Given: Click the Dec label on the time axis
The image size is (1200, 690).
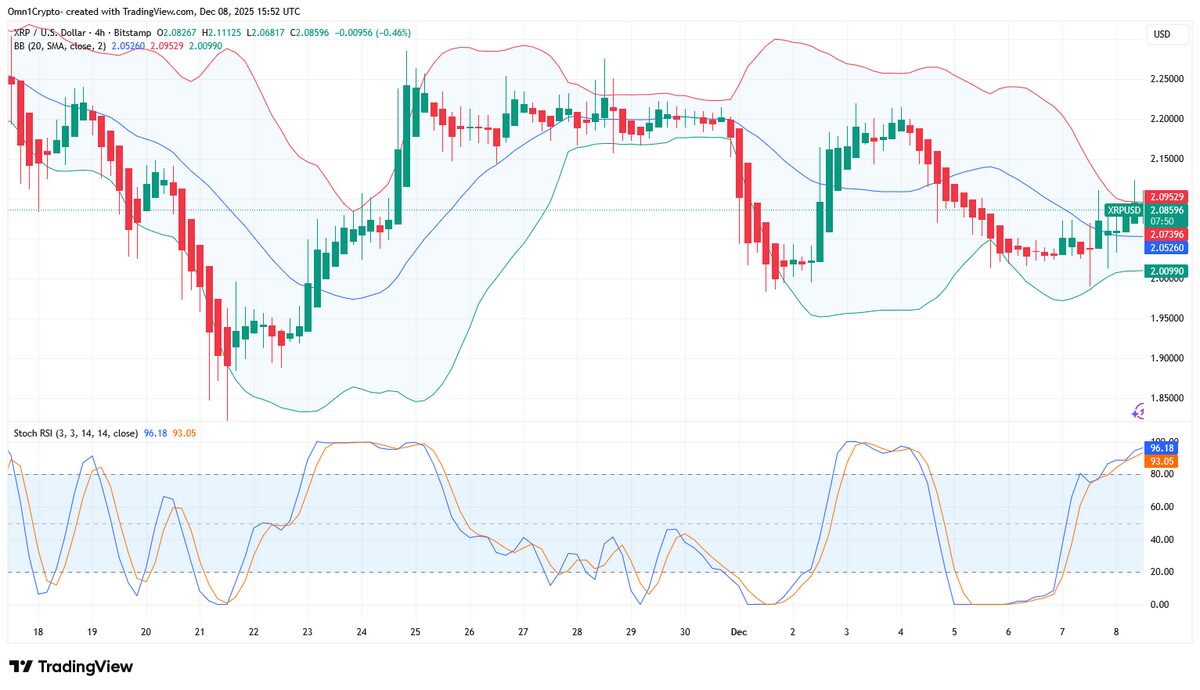Looking at the screenshot, I should pos(738,632).
